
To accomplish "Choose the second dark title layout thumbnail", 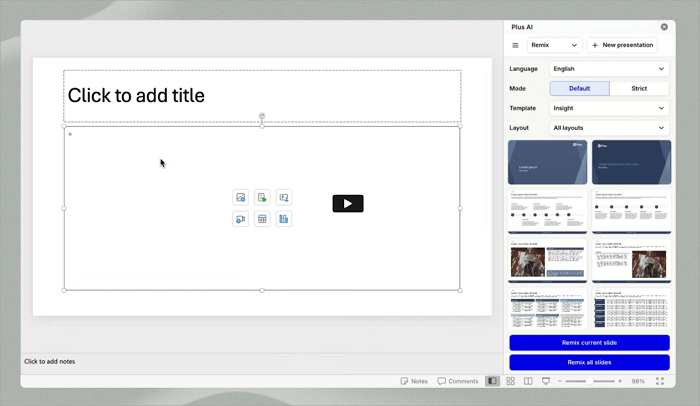I will click(631, 162).
